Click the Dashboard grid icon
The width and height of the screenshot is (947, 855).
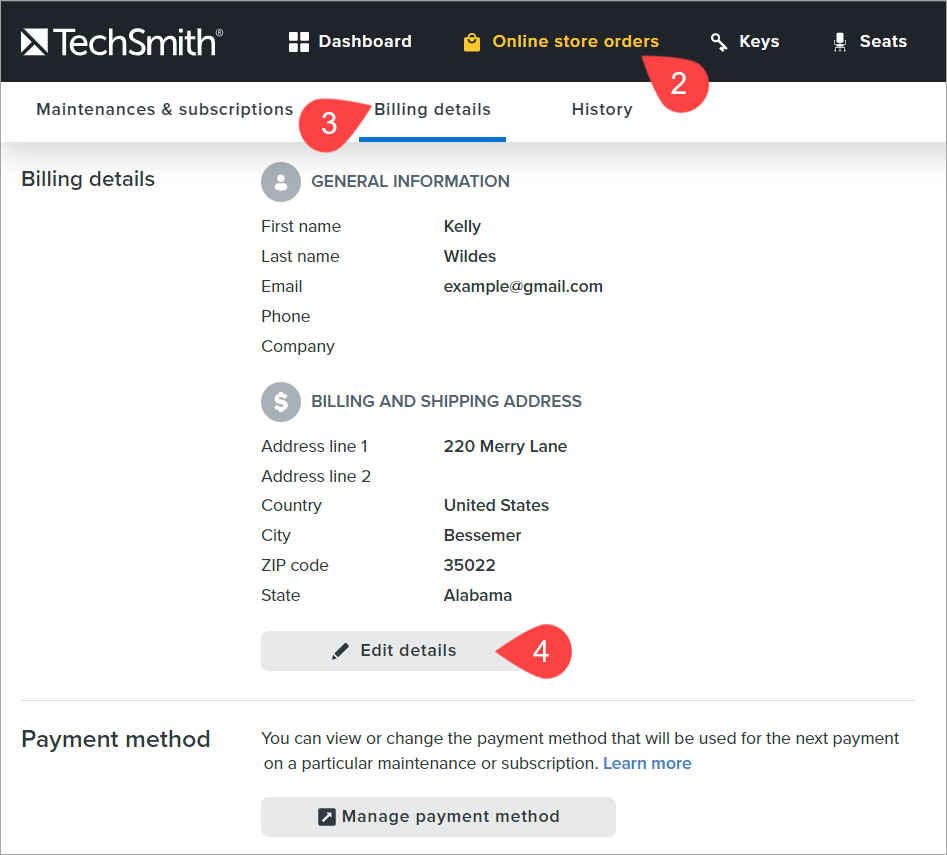point(298,42)
